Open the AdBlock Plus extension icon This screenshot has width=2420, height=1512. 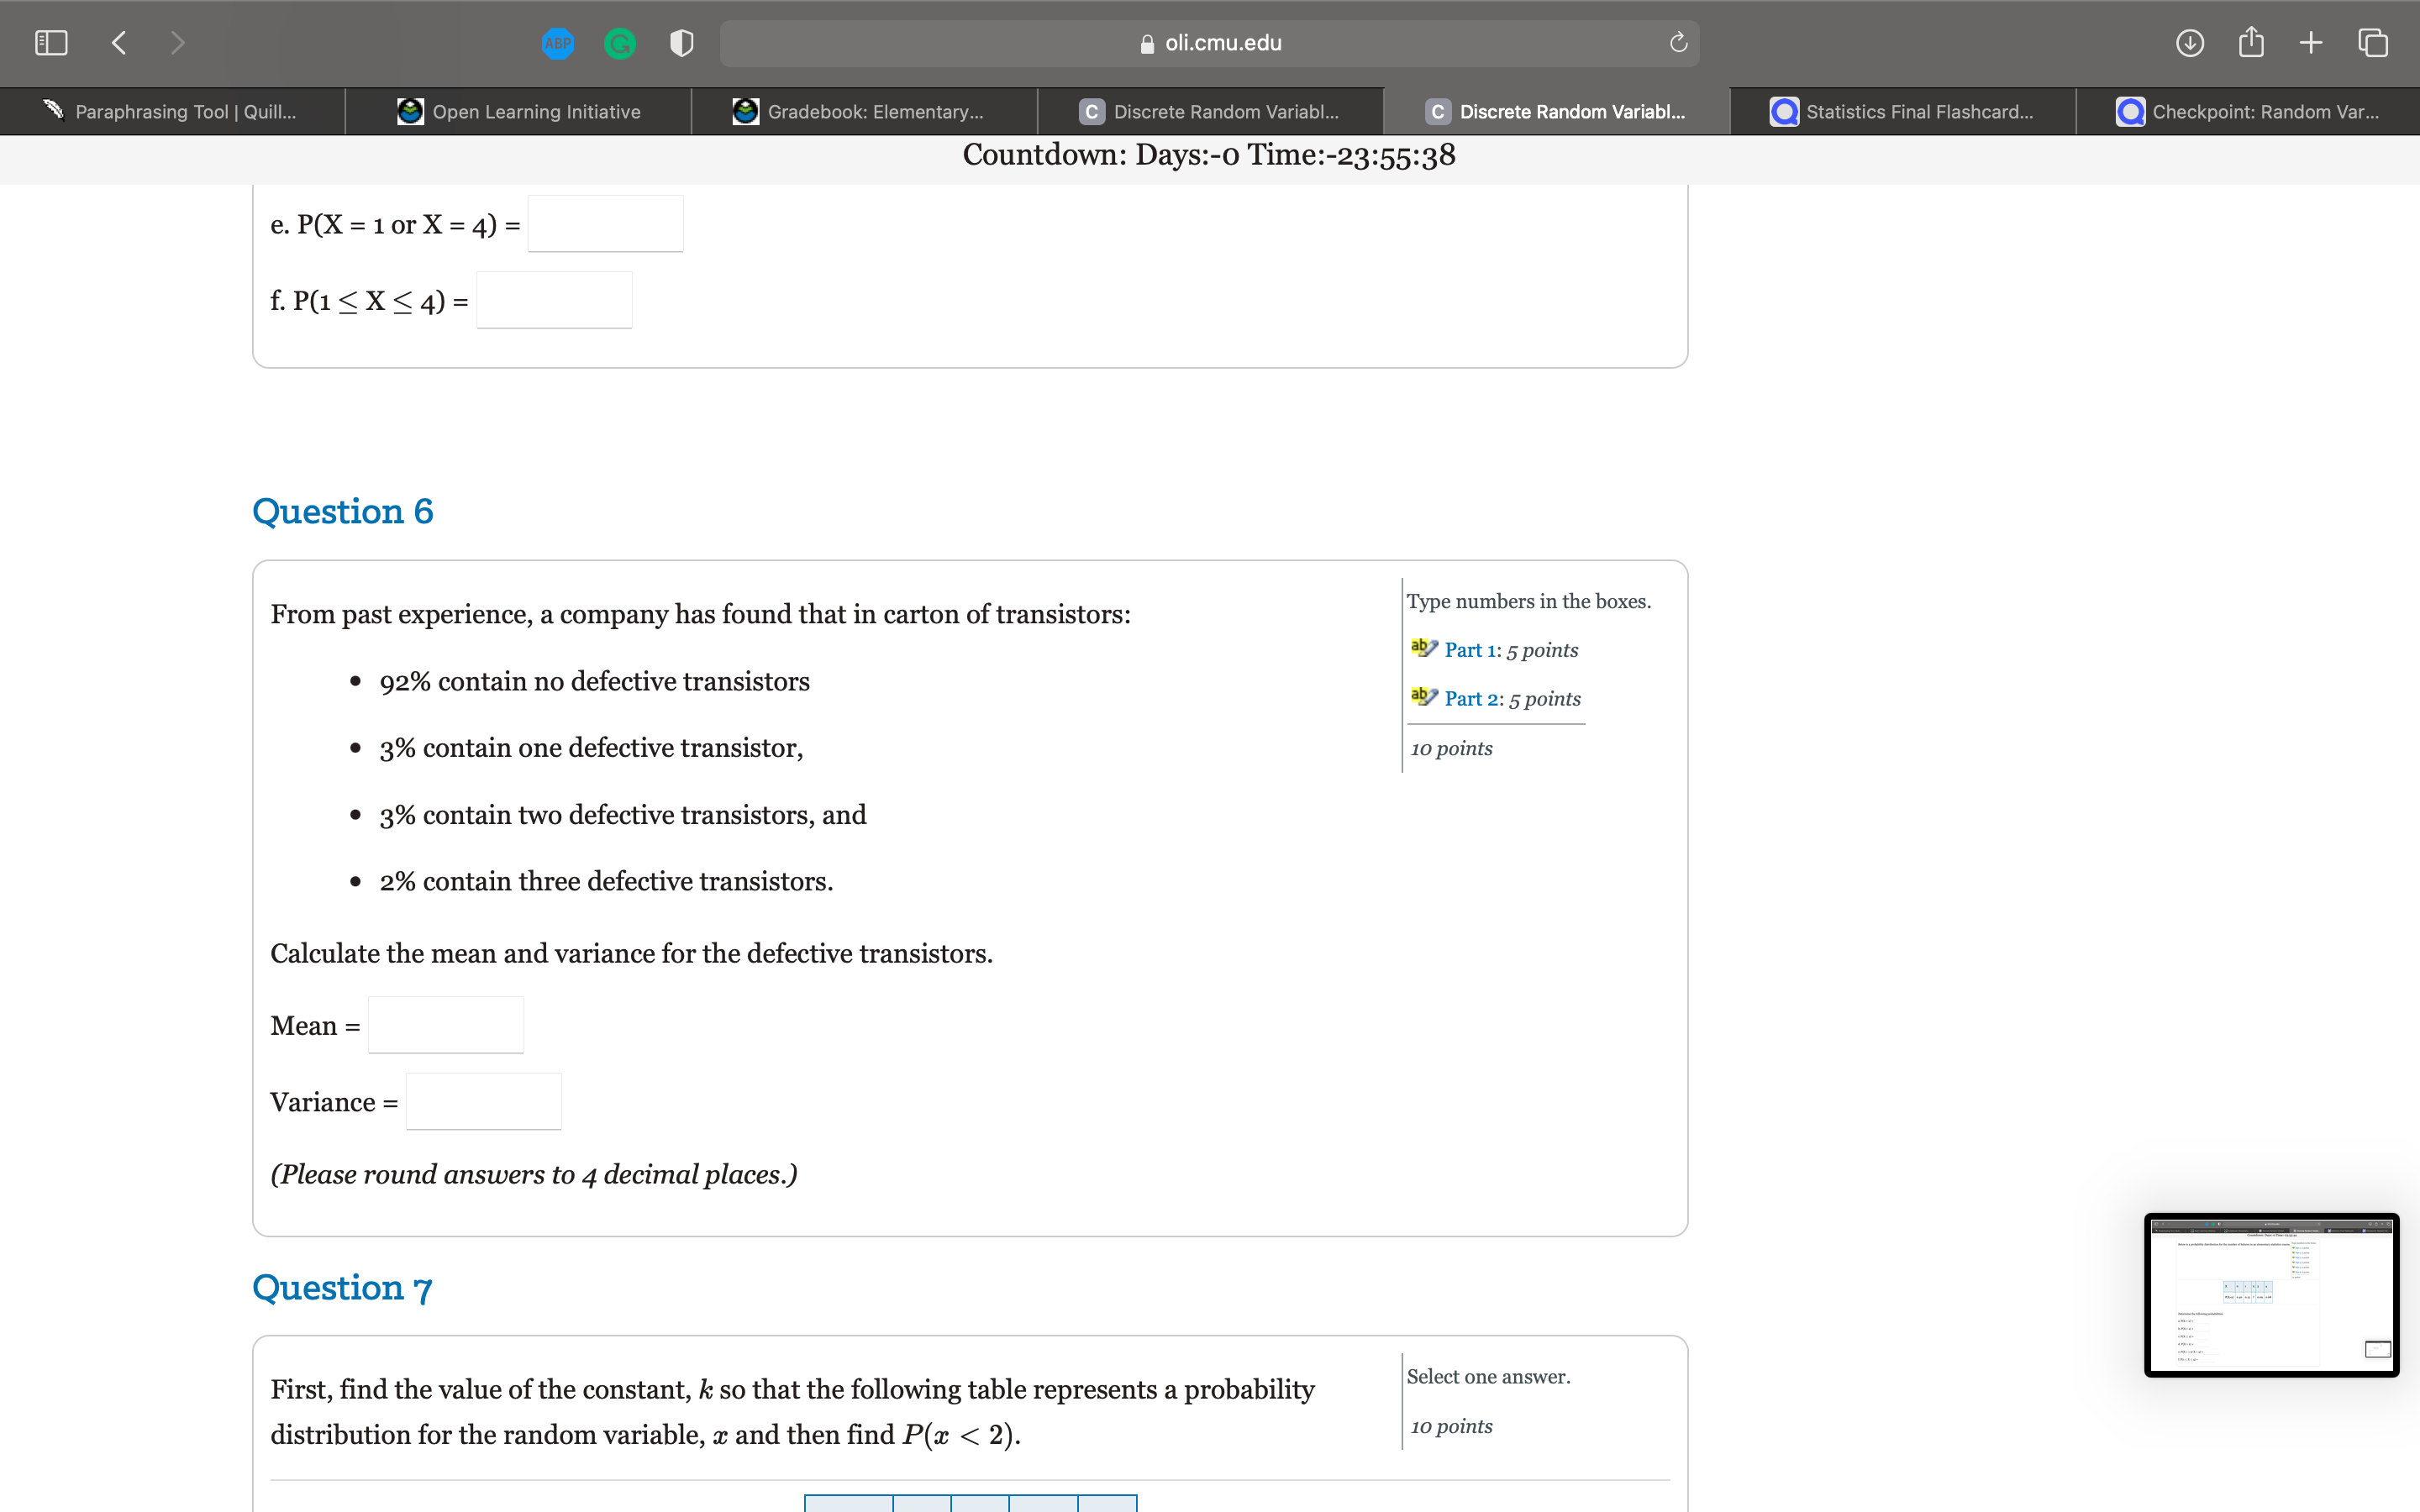558,42
